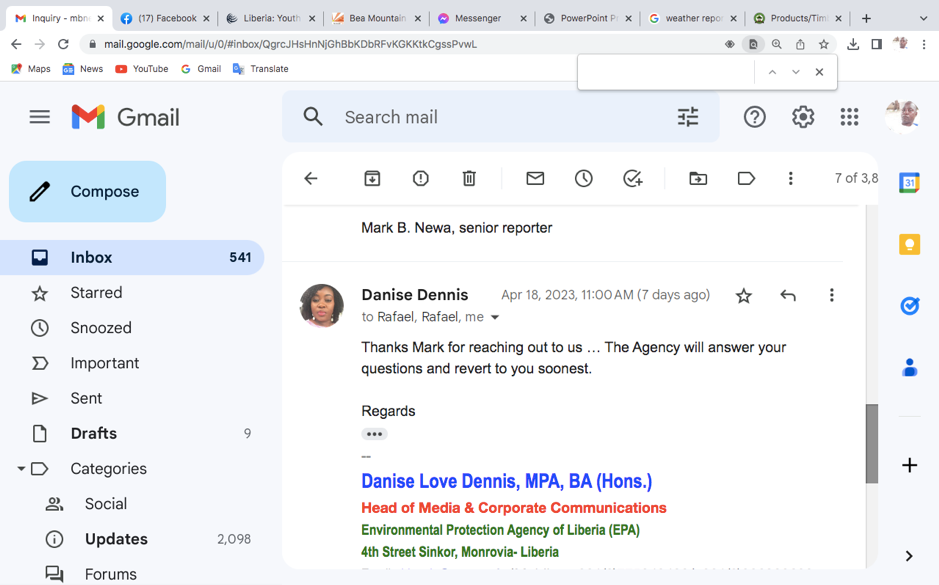
Task: Toggle the main menu hamburger
Action: [40, 117]
